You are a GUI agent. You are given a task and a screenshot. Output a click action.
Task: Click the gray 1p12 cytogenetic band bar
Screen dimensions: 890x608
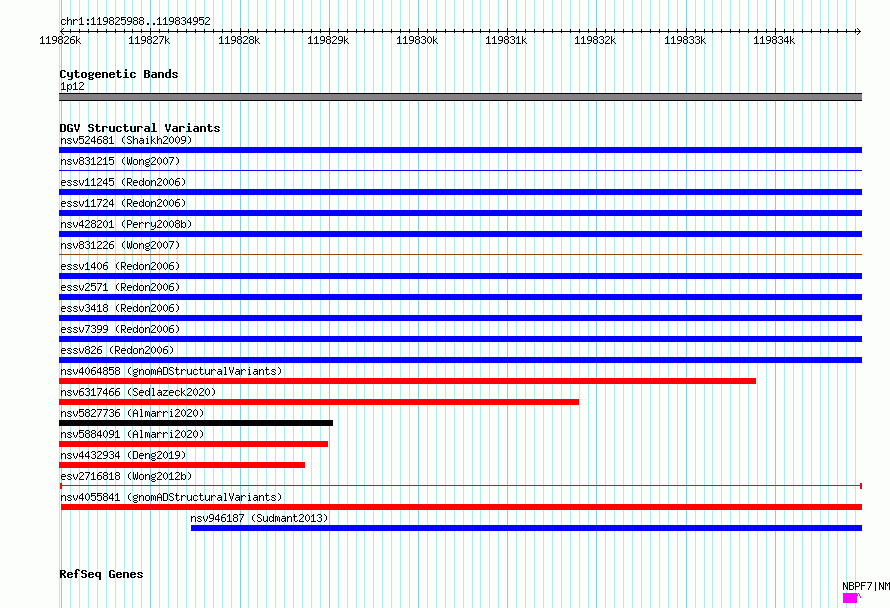[460, 97]
